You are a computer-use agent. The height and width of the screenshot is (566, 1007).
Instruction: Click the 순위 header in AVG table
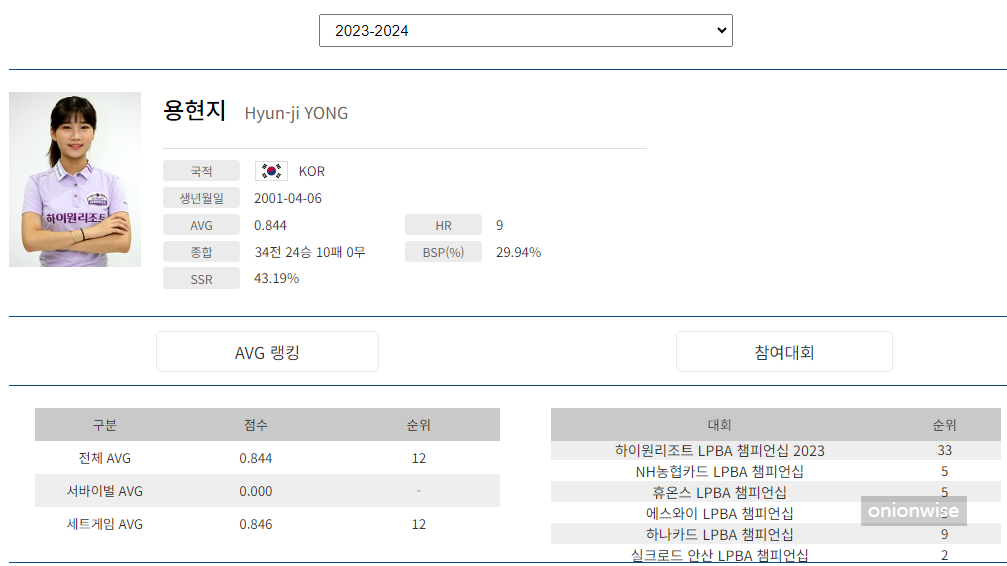[419, 425]
